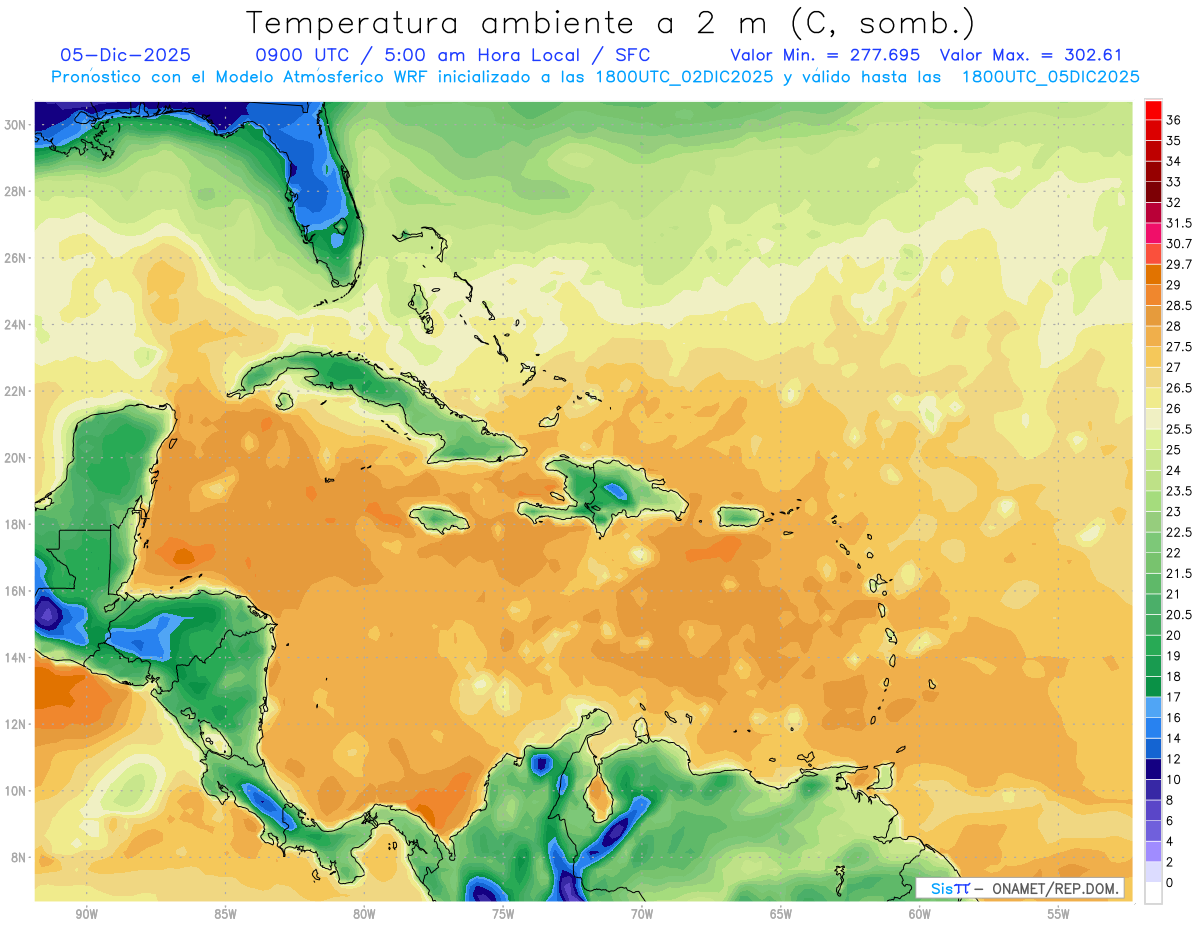Click the legend value "28.5"
Image resolution: width=1200 pixels, height=927 pixels.
1179,306
